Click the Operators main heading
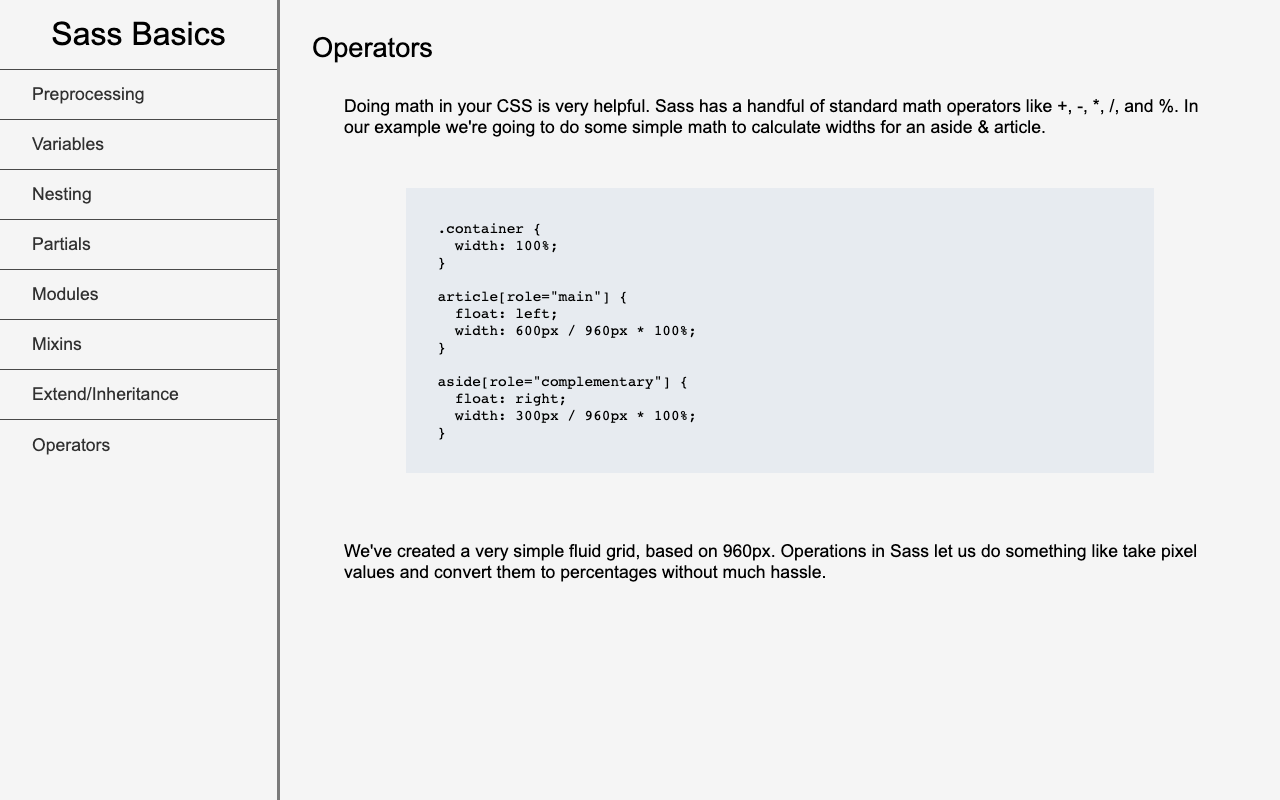The height and width of the screenshot is (800, 1280). (x=372, y=47)
